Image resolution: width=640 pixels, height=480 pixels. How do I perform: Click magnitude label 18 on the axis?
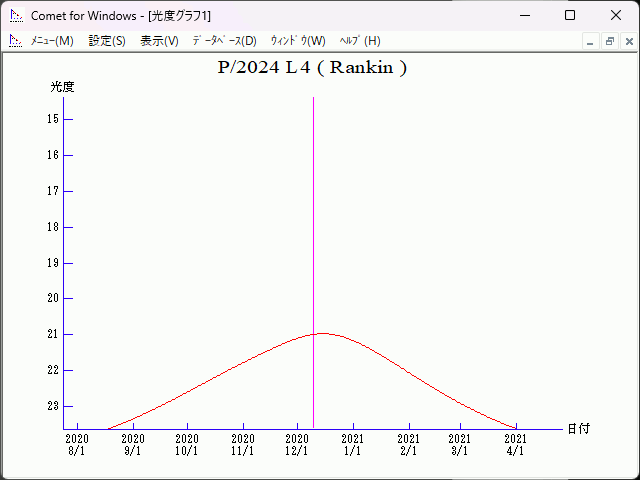point(53,227)
